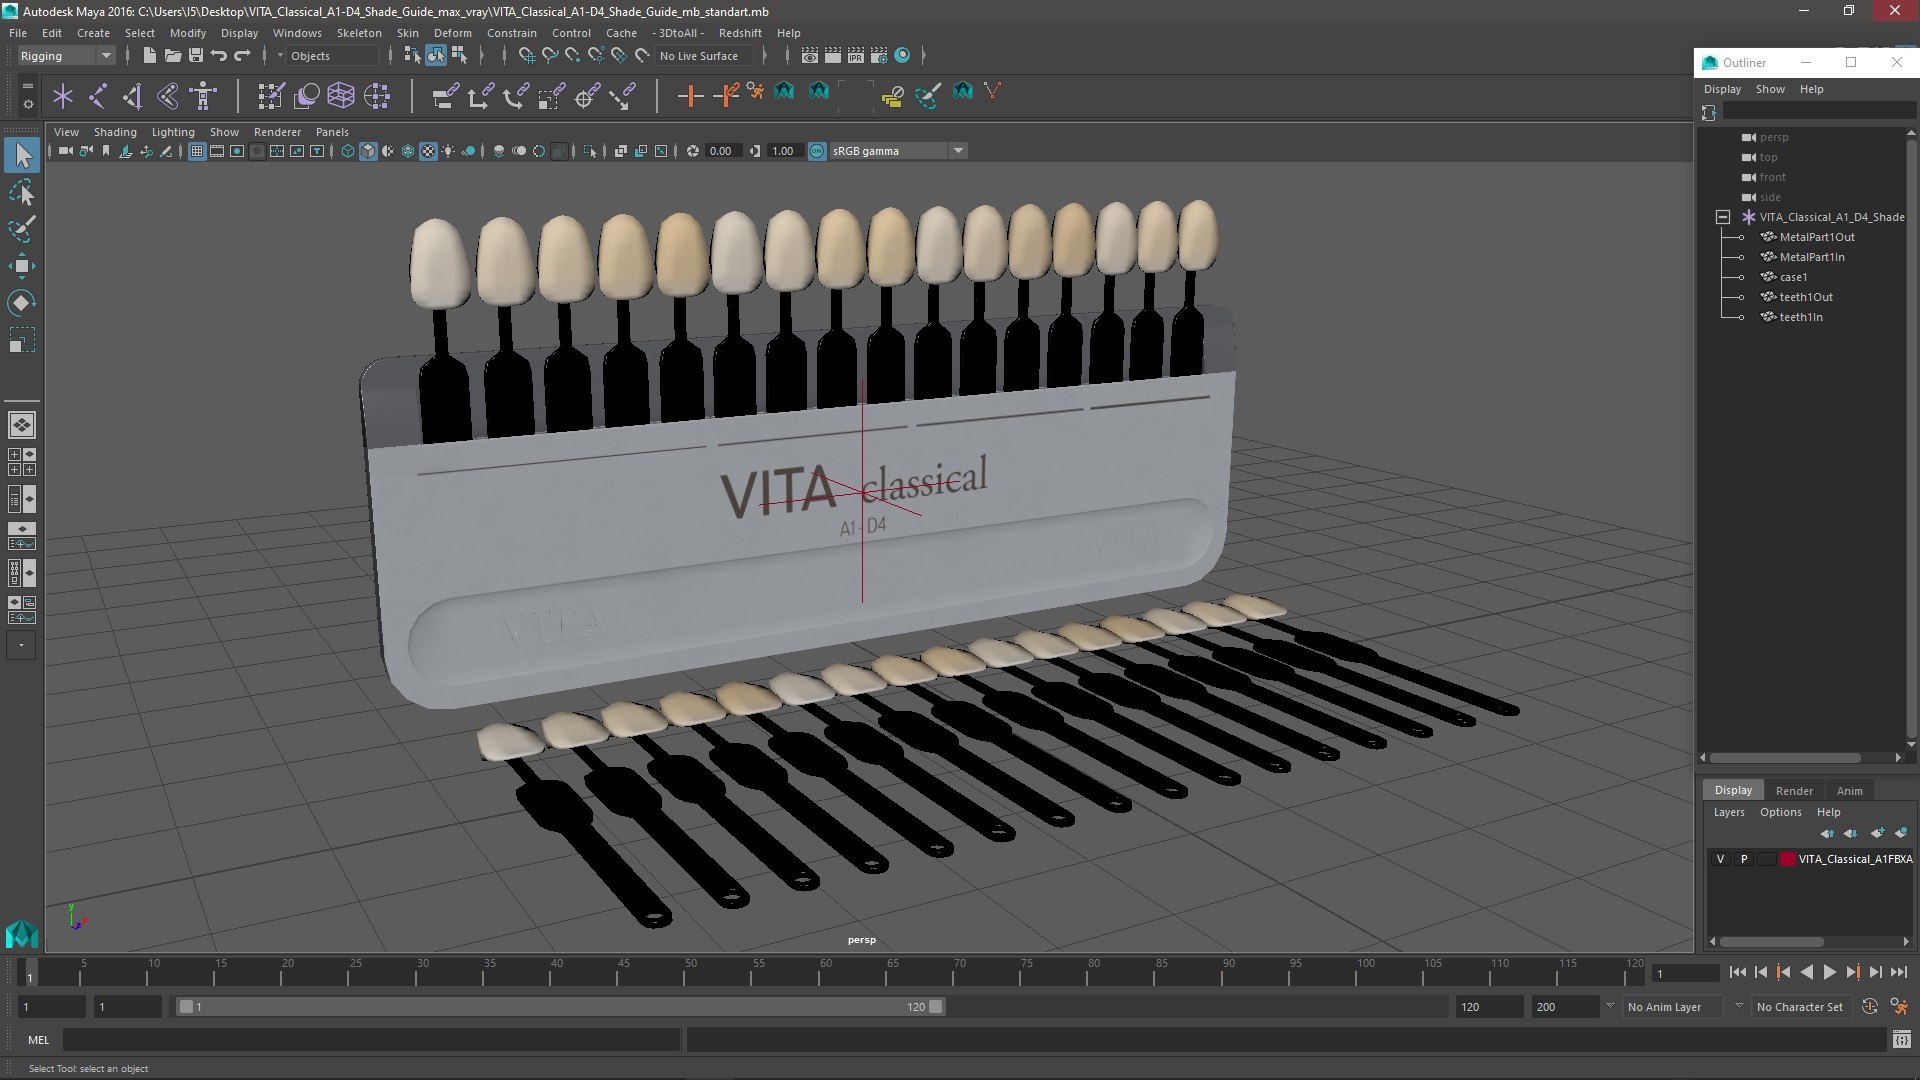
Task: Open the layer editor Options menu
Action: (1780, 812)
